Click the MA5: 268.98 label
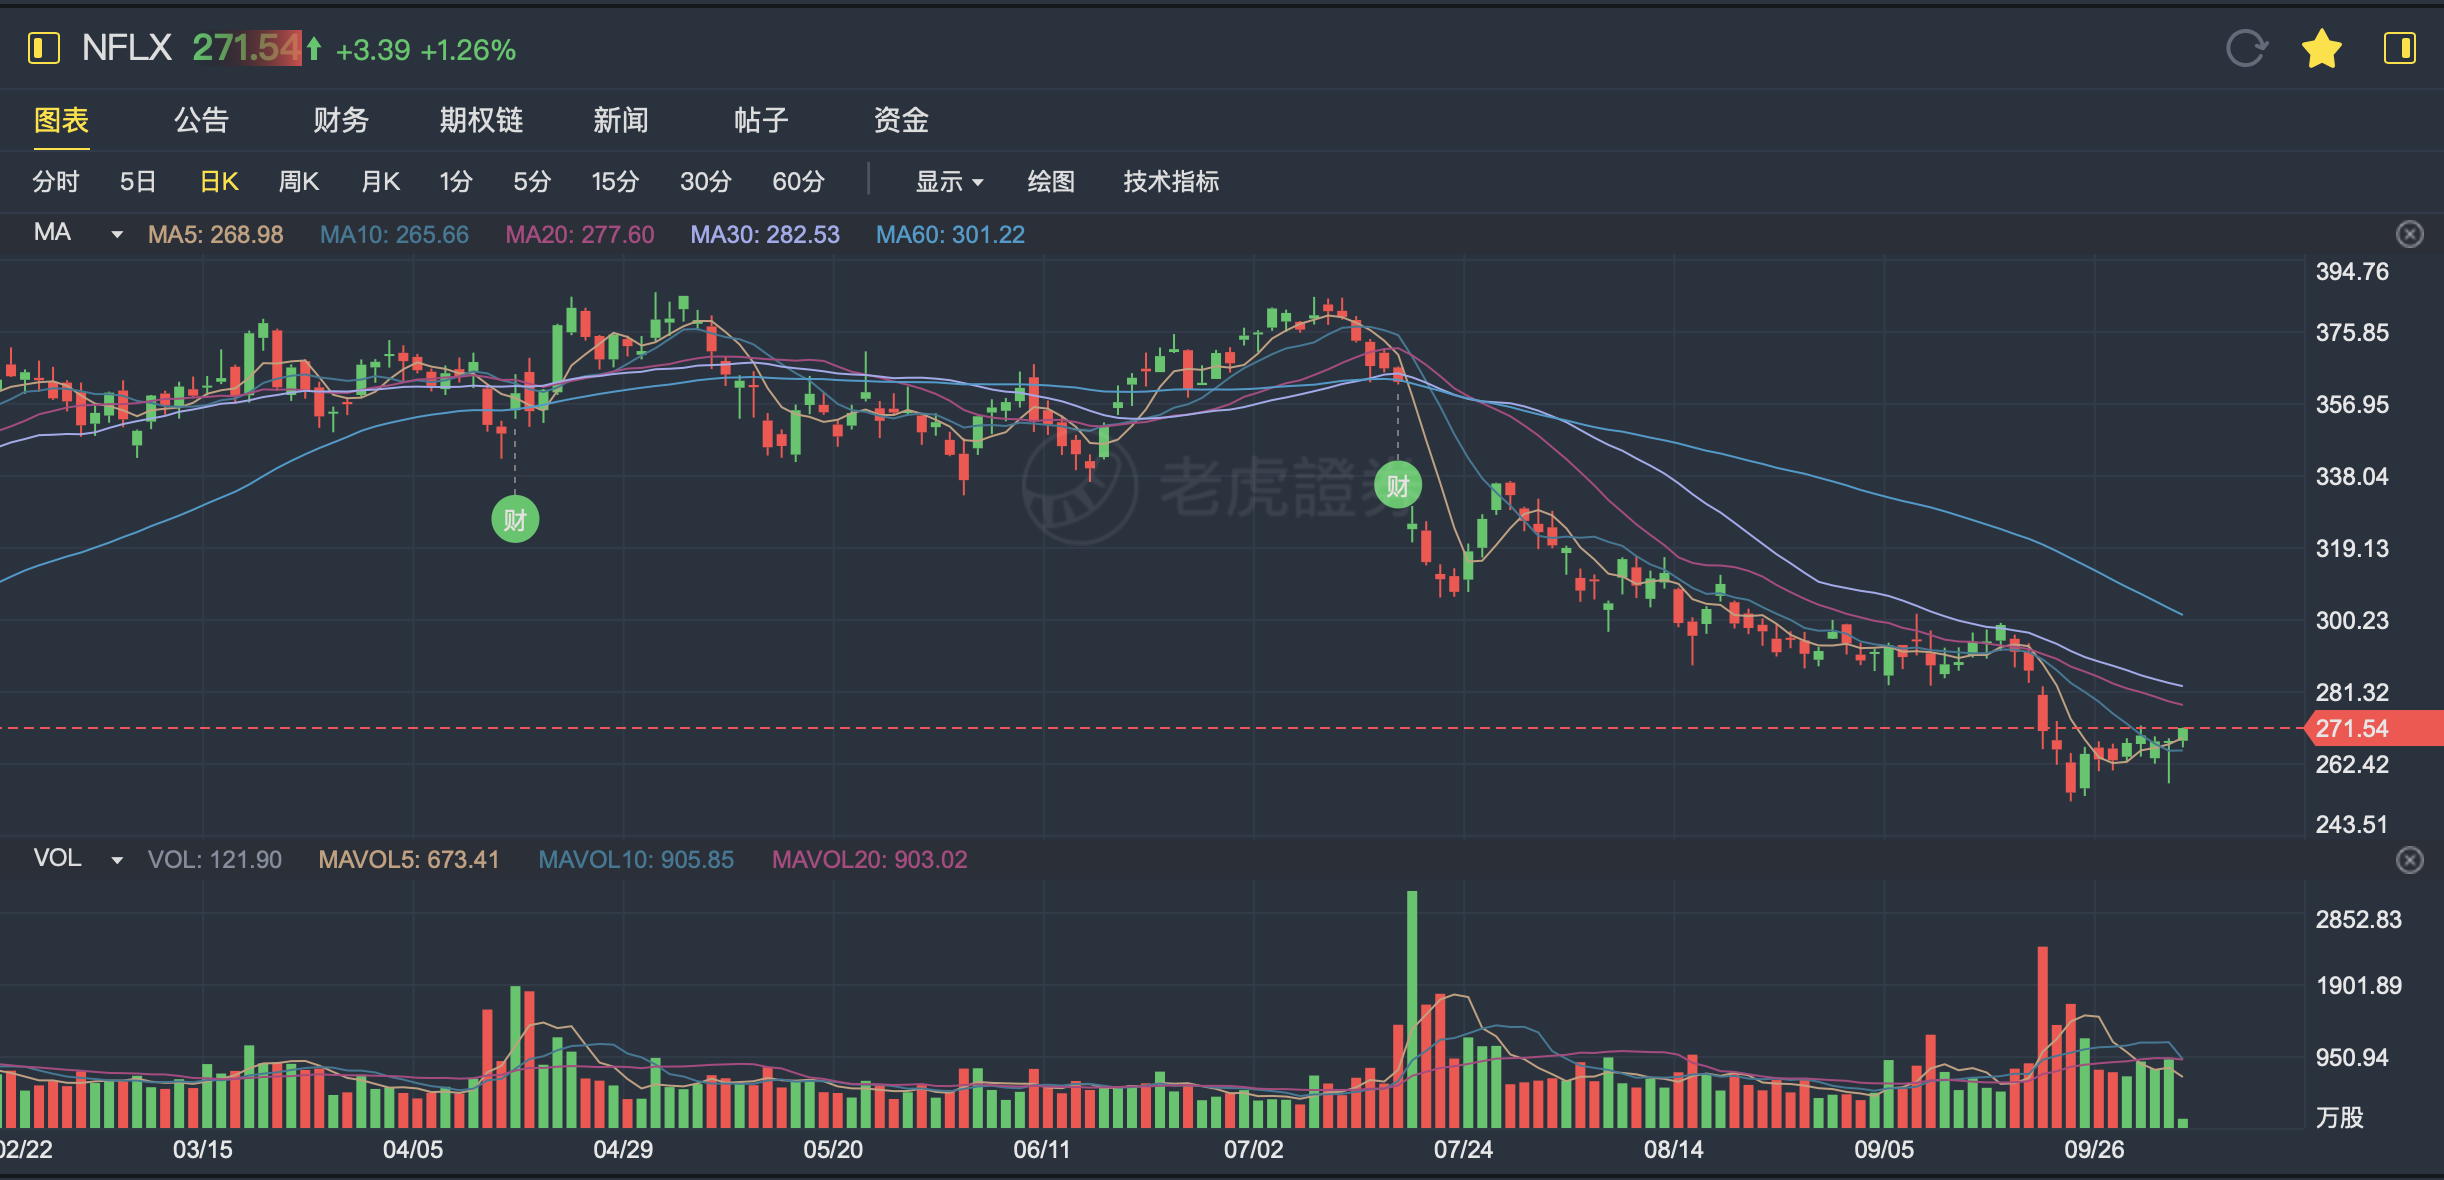2444x1180 pixels. tap(216, 235)
